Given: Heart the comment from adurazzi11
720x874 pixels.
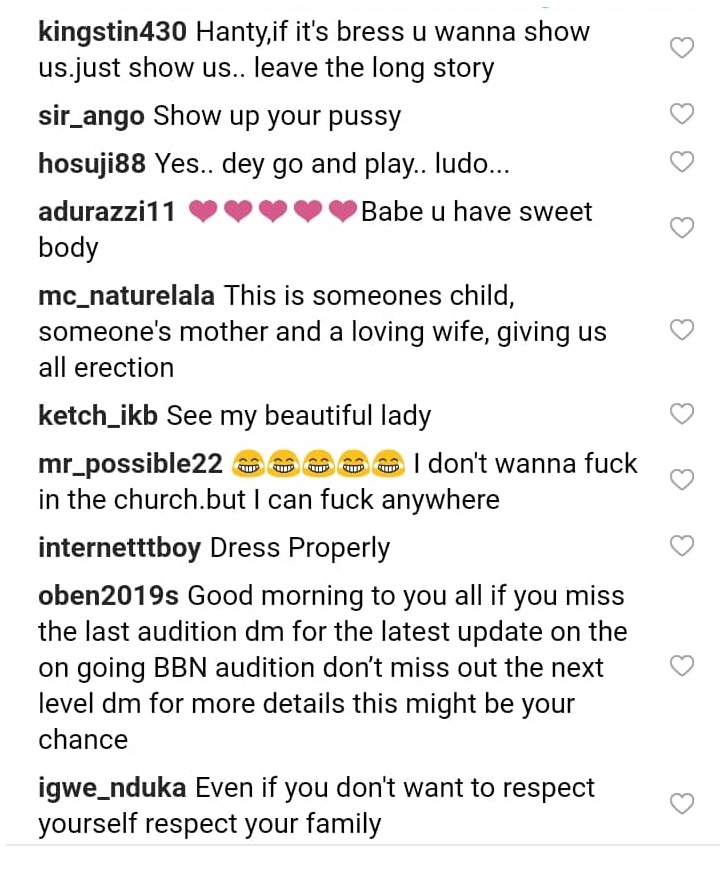Looking at the screenshot, I should (681, 228).
